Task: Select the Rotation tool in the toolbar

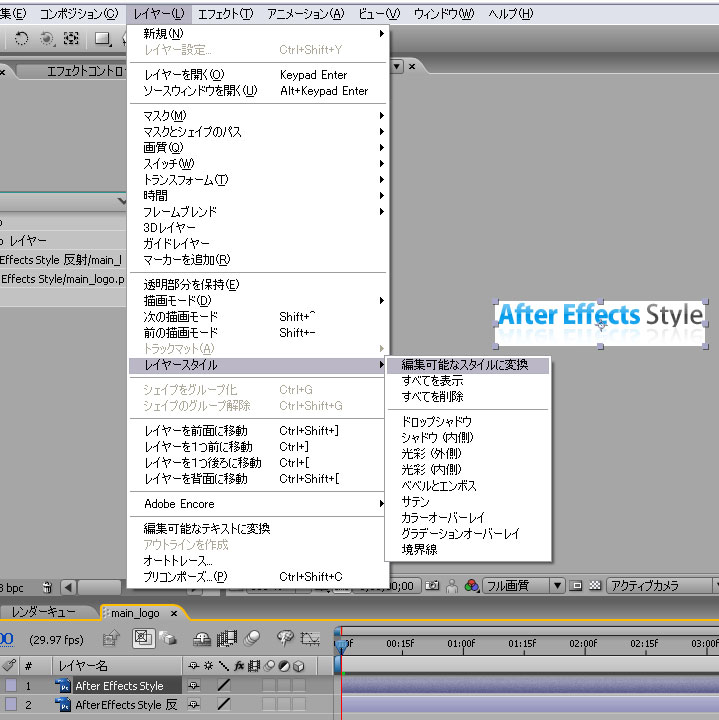Action: tap(21, 38)
